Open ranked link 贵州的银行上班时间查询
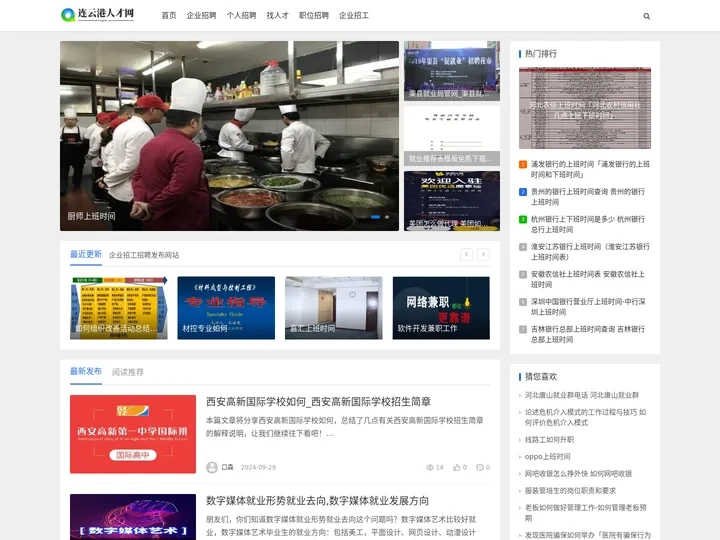This screenshot has width=720, height=540. pos(588,197)
